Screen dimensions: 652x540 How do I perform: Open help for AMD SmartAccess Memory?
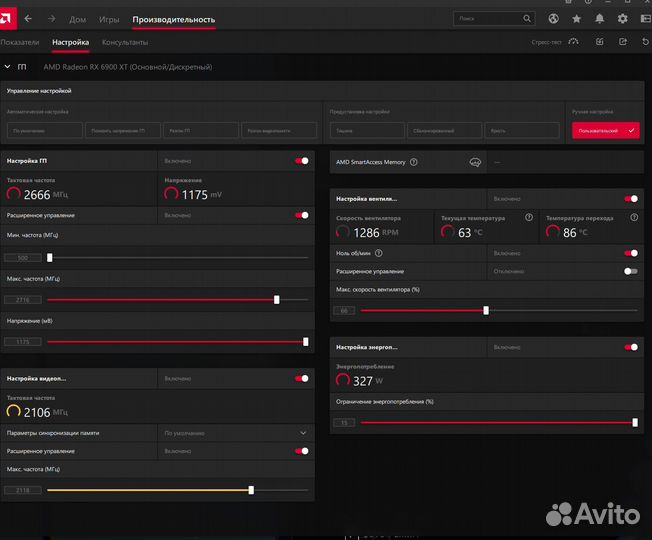(x=414, y=162)
